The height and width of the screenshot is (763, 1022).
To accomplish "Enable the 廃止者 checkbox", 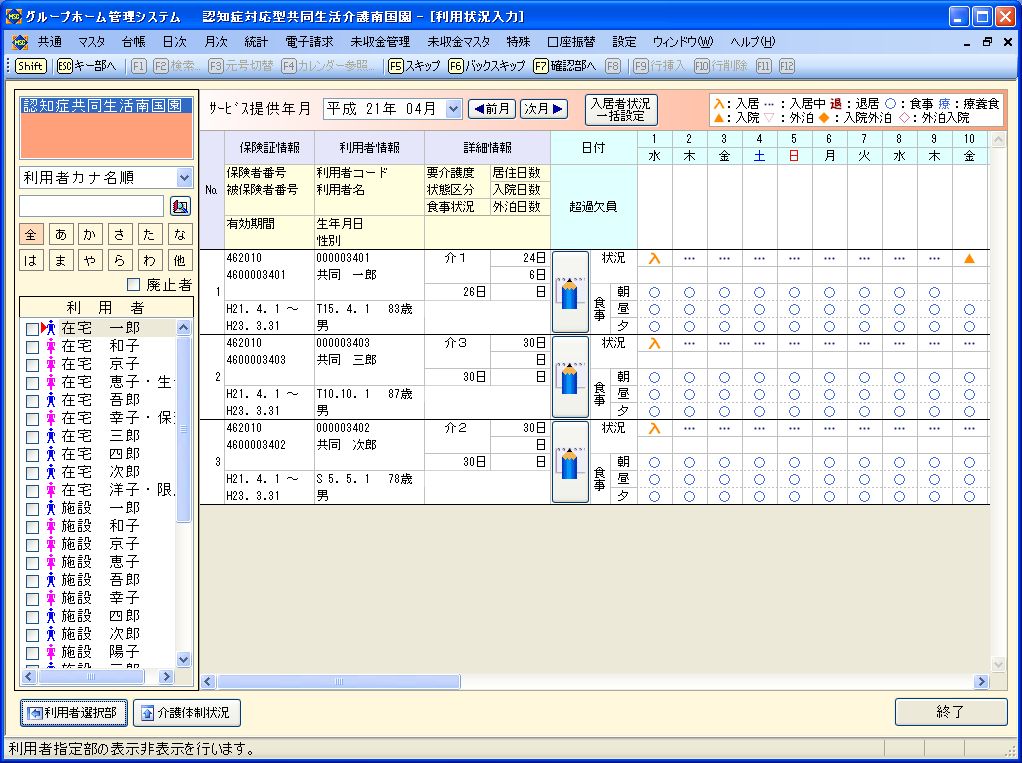I will tap(133, 285).
